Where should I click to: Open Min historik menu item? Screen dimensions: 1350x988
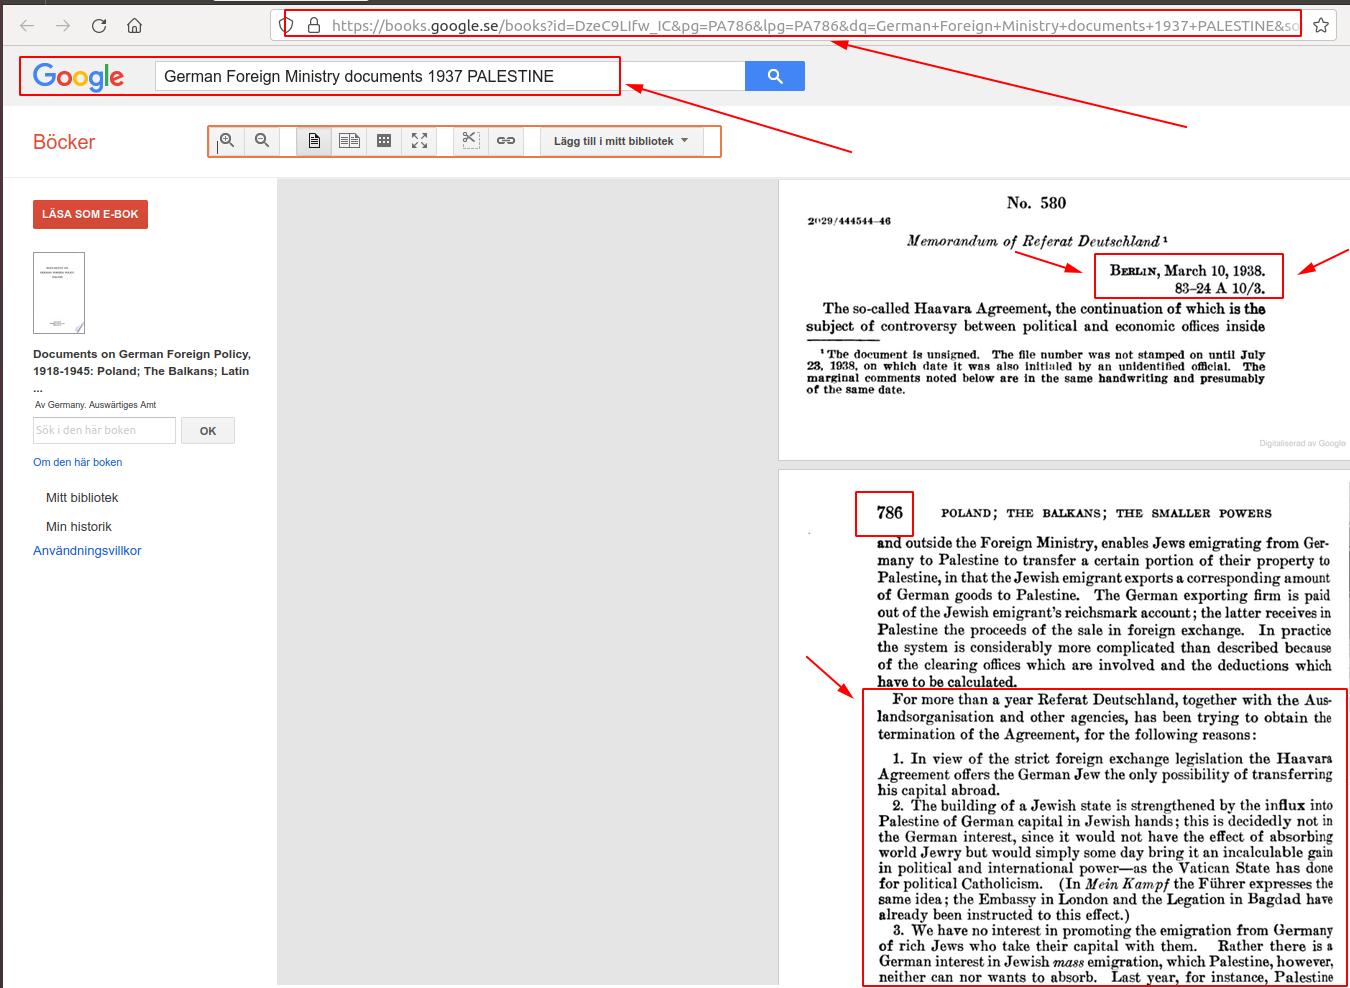click(x=79, y=526)
